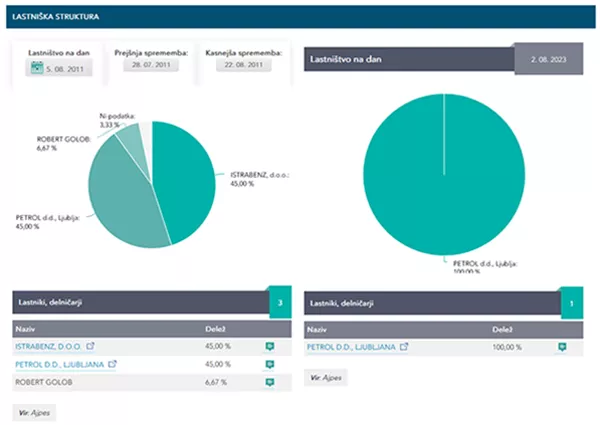
Task: Click comment icon in the ROBERT GOLOB row
Action: 269,382
